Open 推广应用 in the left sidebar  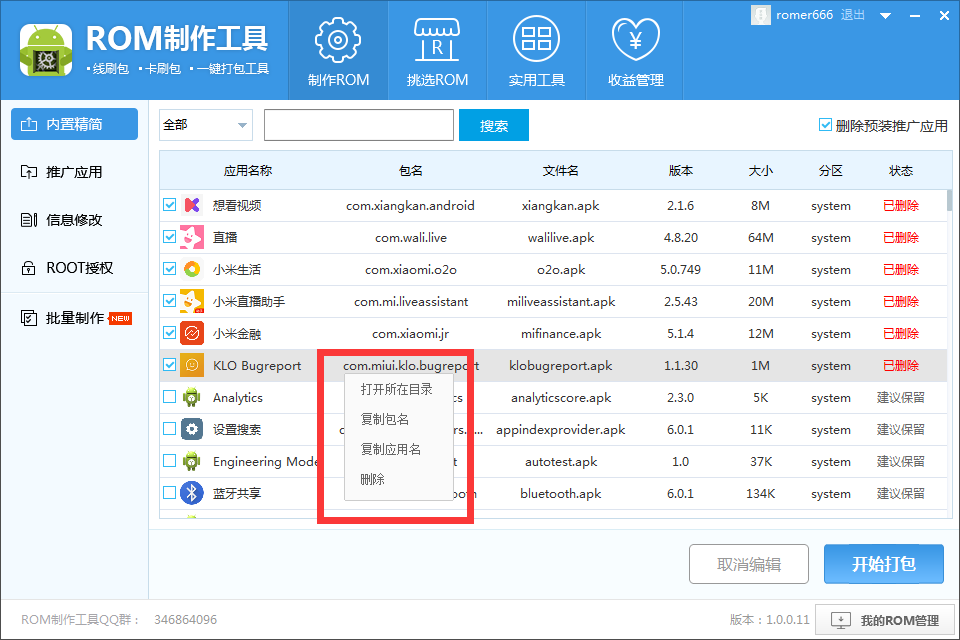tap(74, 172)
